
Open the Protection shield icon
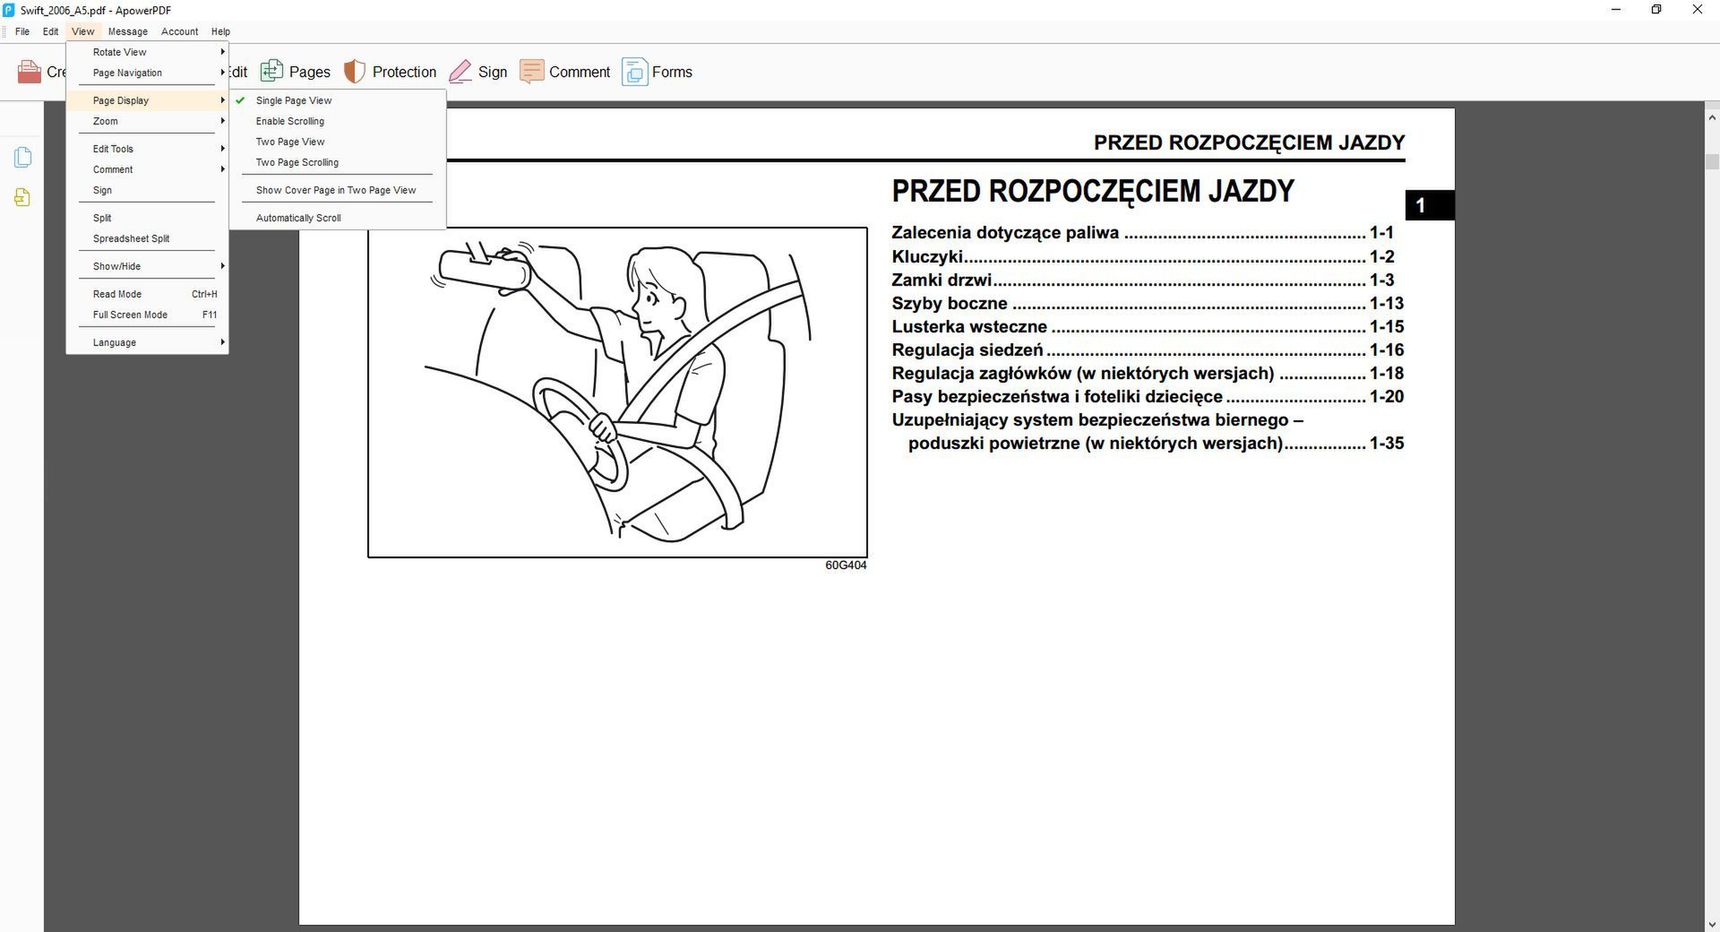354,71
